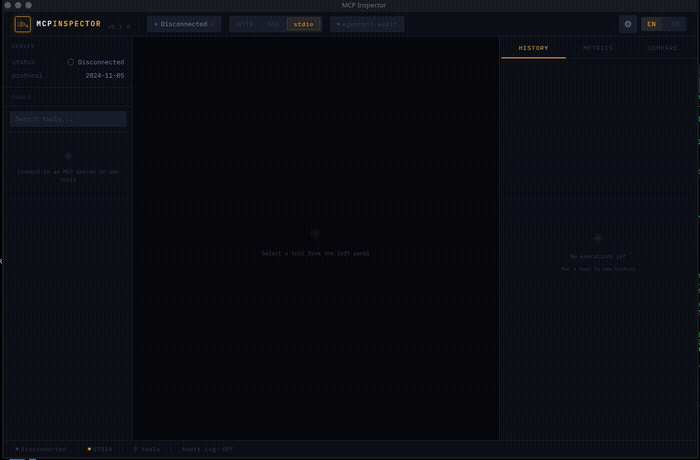This screenshot has height=460, width=700.
Task: Open settings via the gear icon
Action: pyautogui.click(x=628, y=24)
